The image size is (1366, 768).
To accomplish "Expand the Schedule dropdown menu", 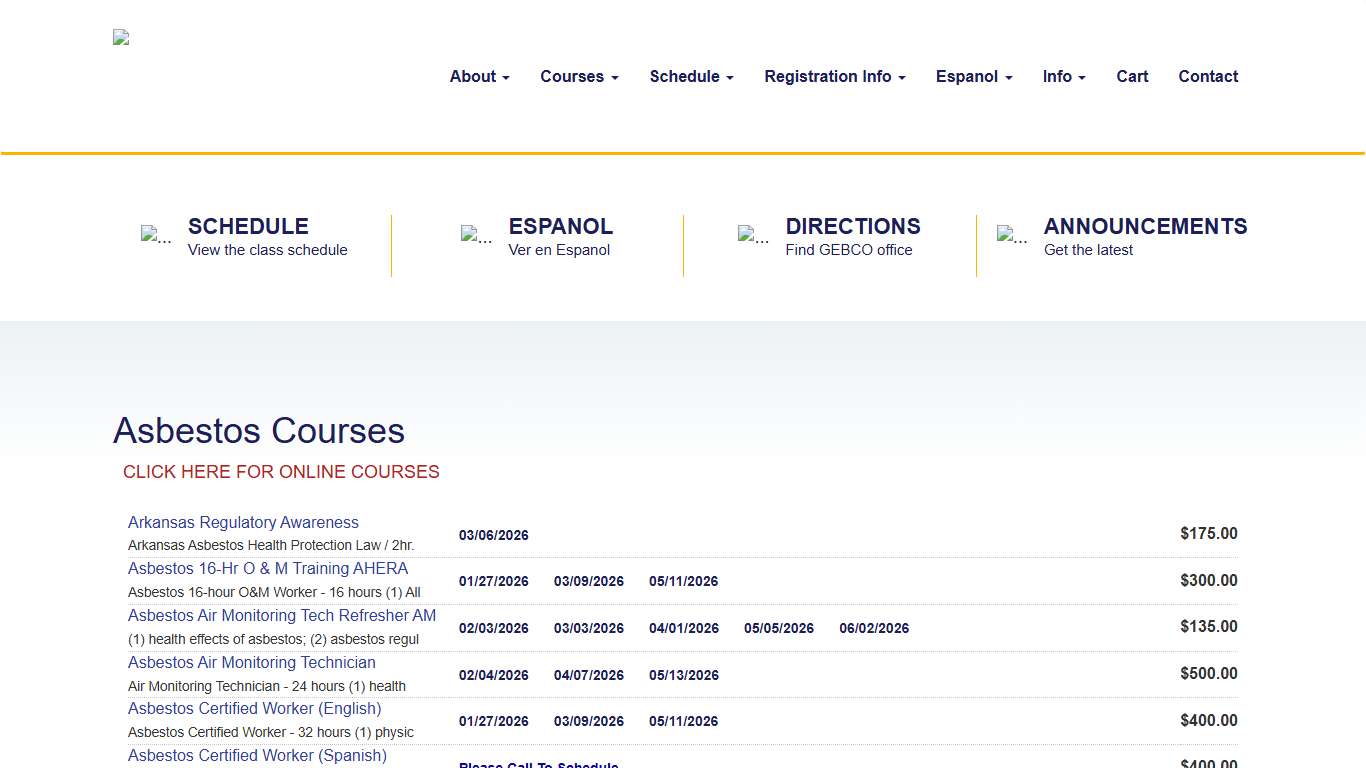I will click(691, 76).
